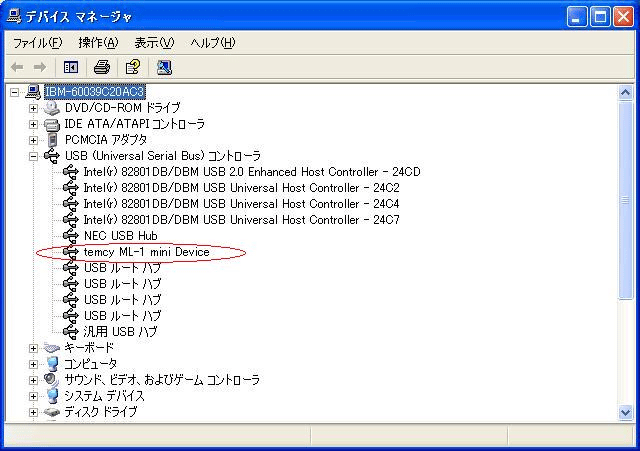Expand the サウンド、ビデオ、およびゲーム コントローラ node
Viewport: 640px width, 451px height.
pyautogui.click(x=33, y=380)
